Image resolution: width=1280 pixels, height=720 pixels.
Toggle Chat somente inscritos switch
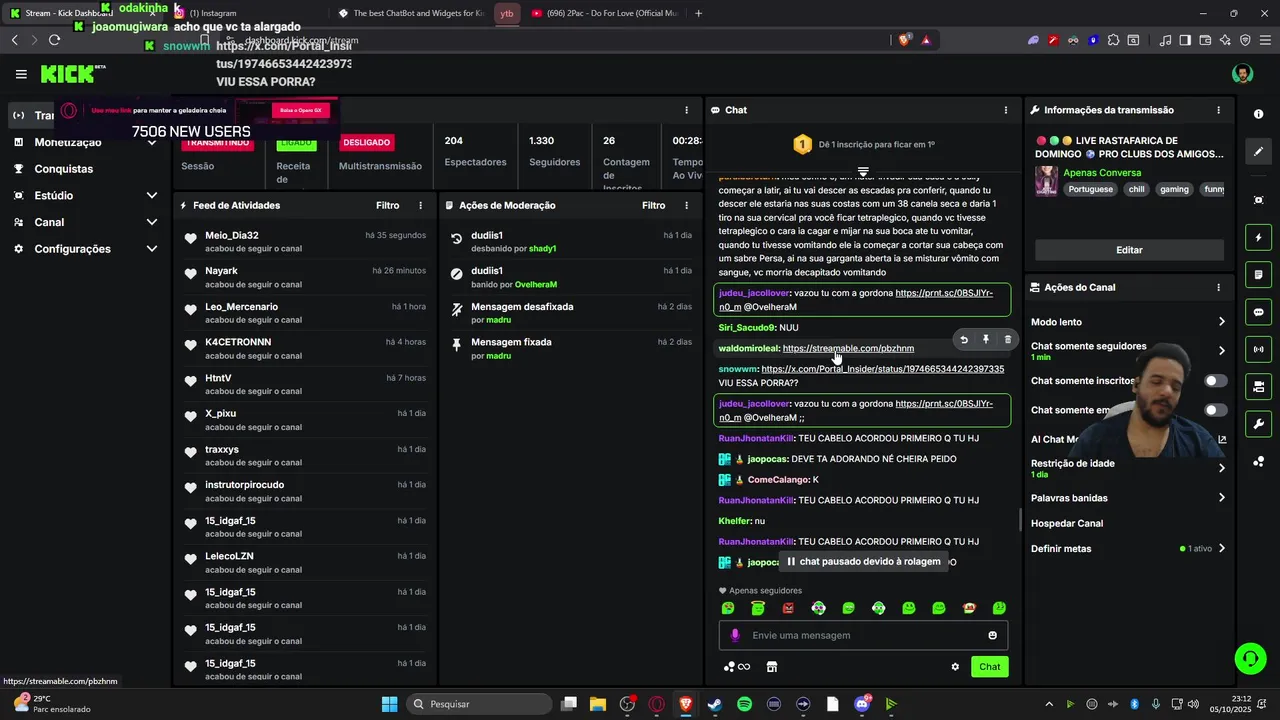click(x=1215, y=381)
